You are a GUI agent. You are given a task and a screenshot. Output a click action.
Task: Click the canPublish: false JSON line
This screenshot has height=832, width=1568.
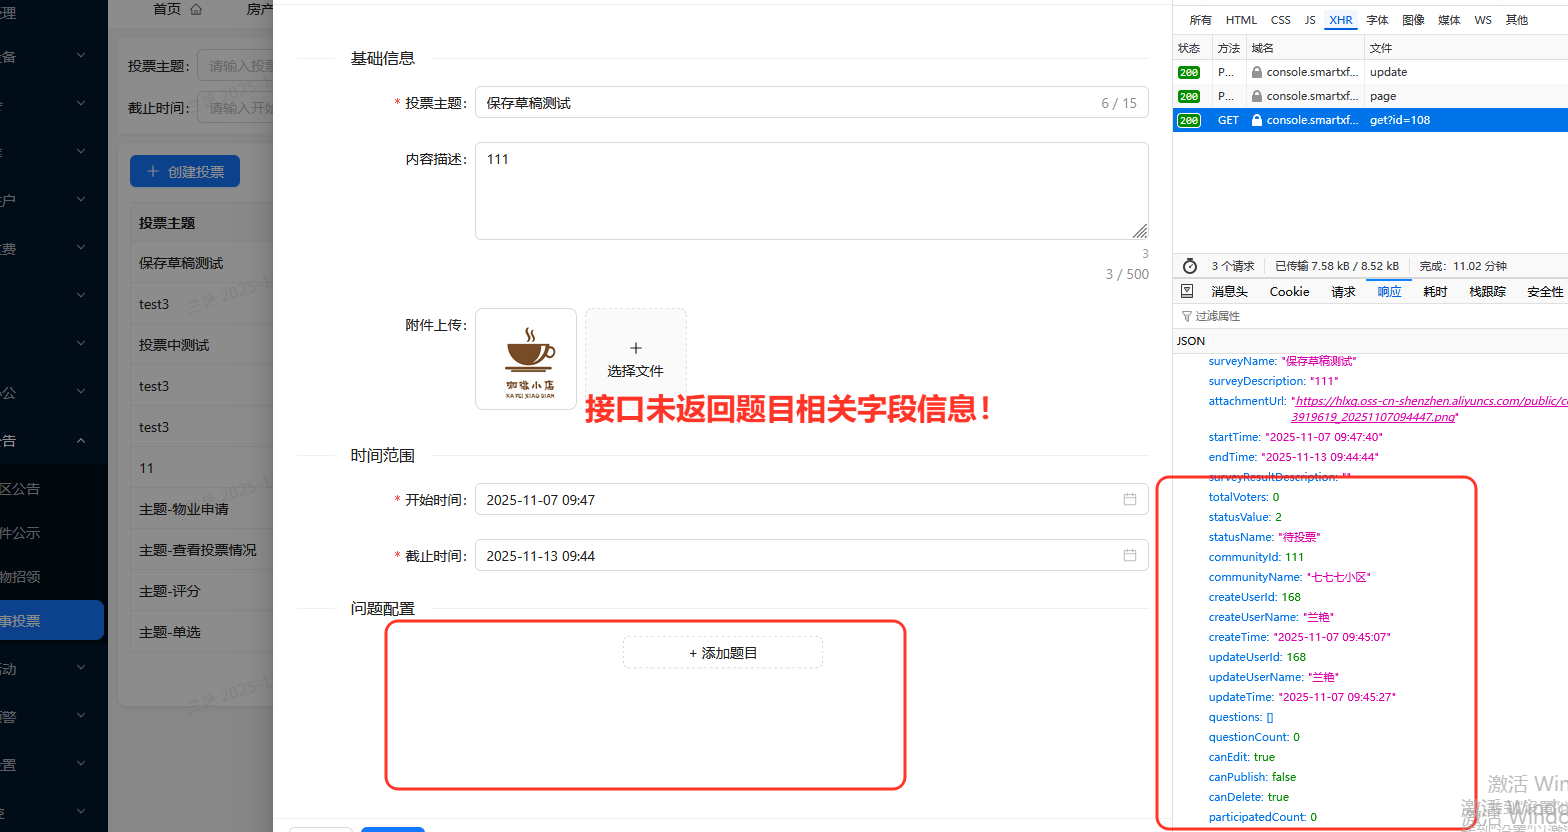pos(1252,777)
